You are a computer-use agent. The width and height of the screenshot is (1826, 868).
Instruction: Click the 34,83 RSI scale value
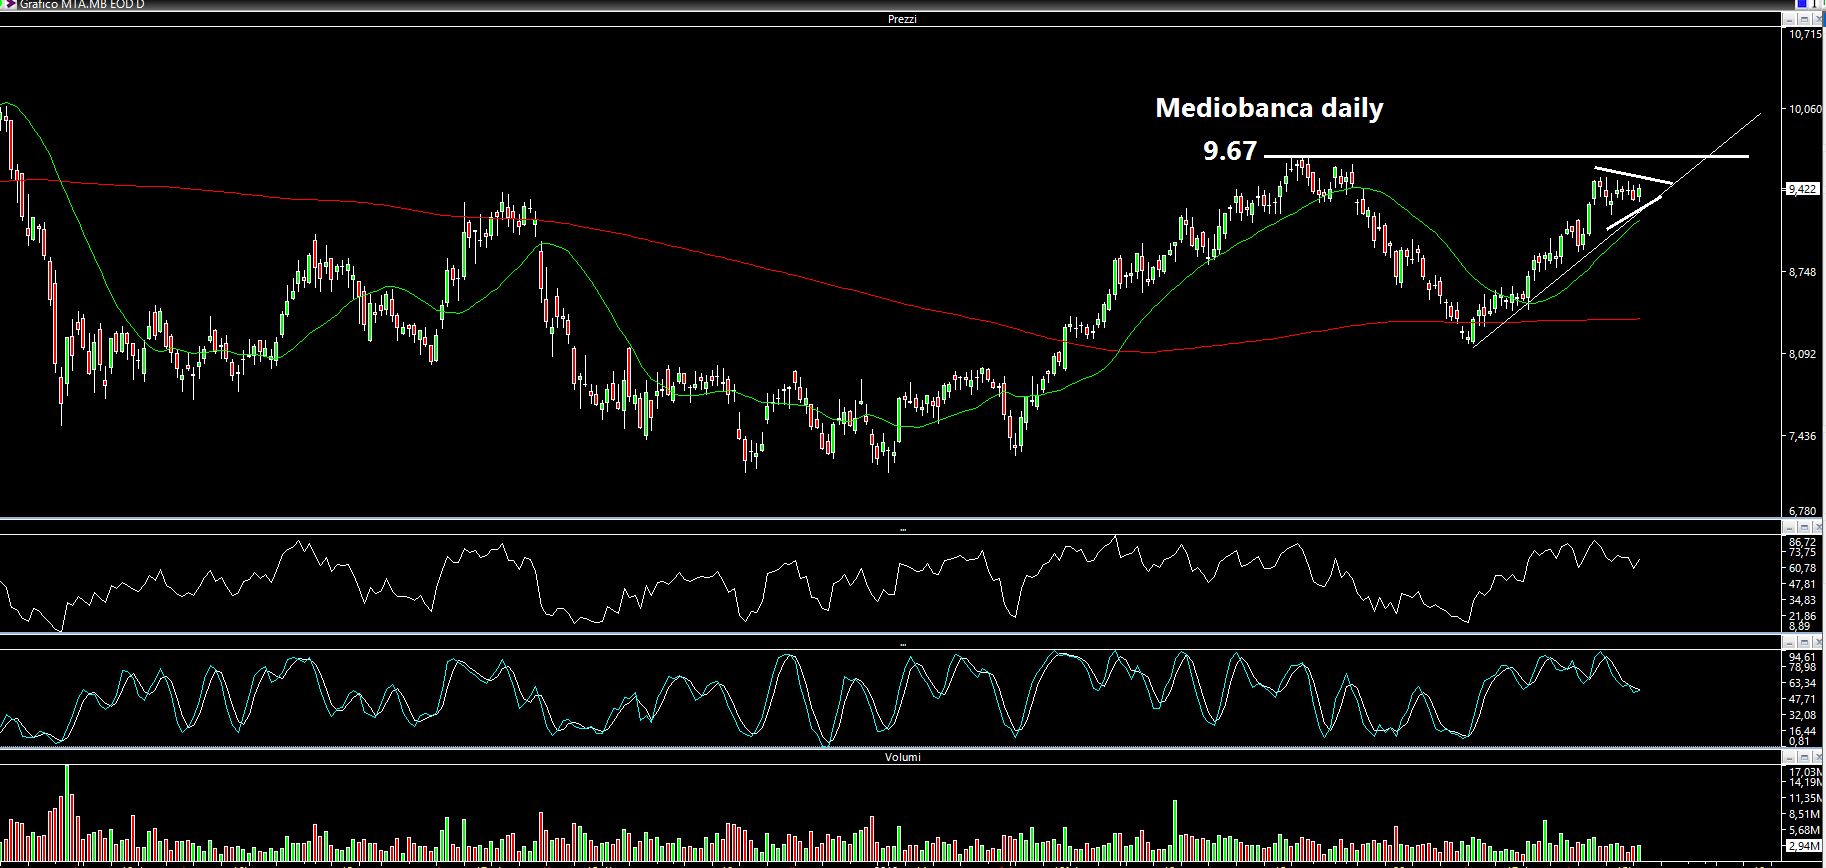[1802, 600]
